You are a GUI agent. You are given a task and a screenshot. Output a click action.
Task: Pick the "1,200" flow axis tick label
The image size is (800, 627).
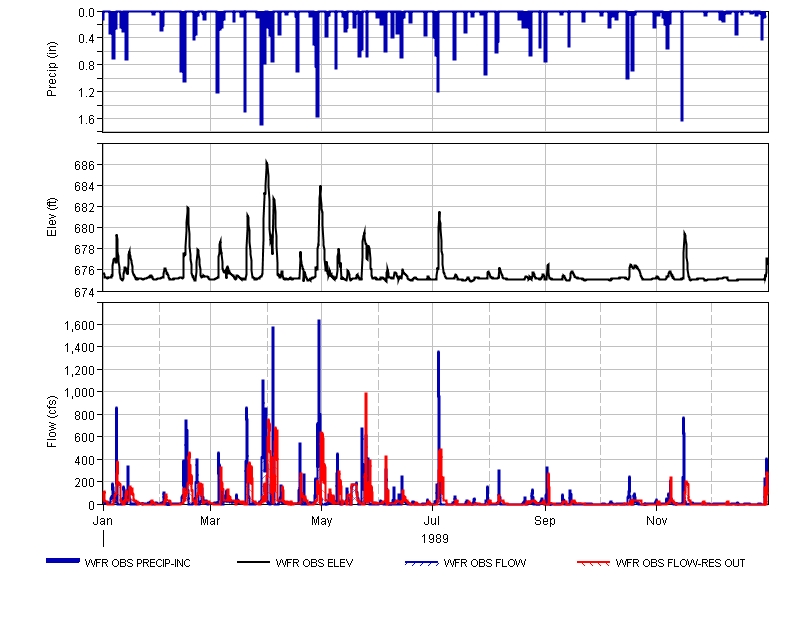[79, 370]
